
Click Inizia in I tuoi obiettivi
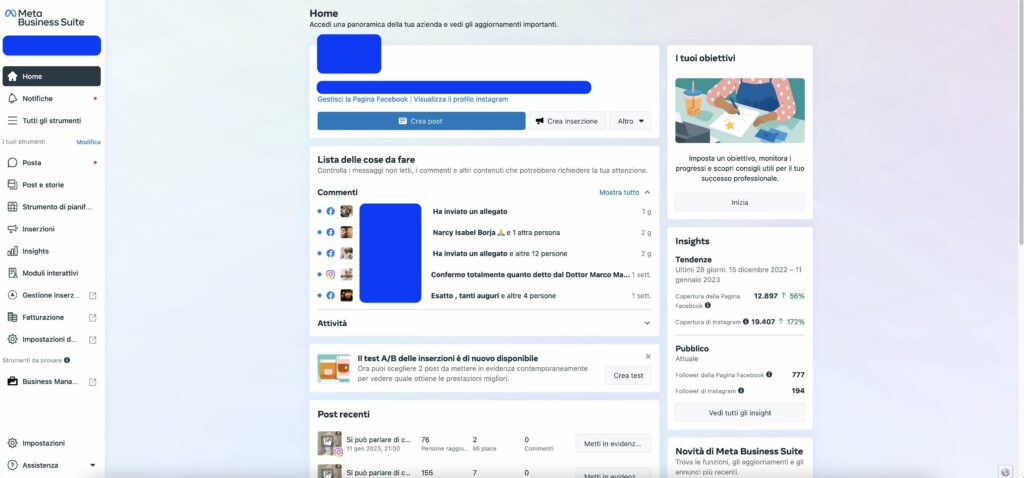coord(740,202)
